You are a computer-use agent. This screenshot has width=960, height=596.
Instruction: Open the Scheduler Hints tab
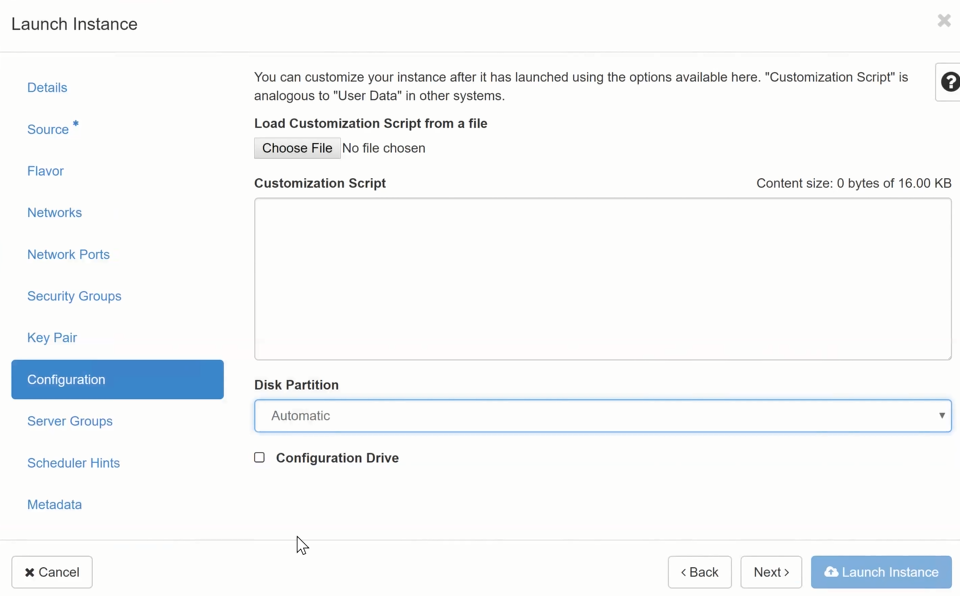click(x=73, y=464)
